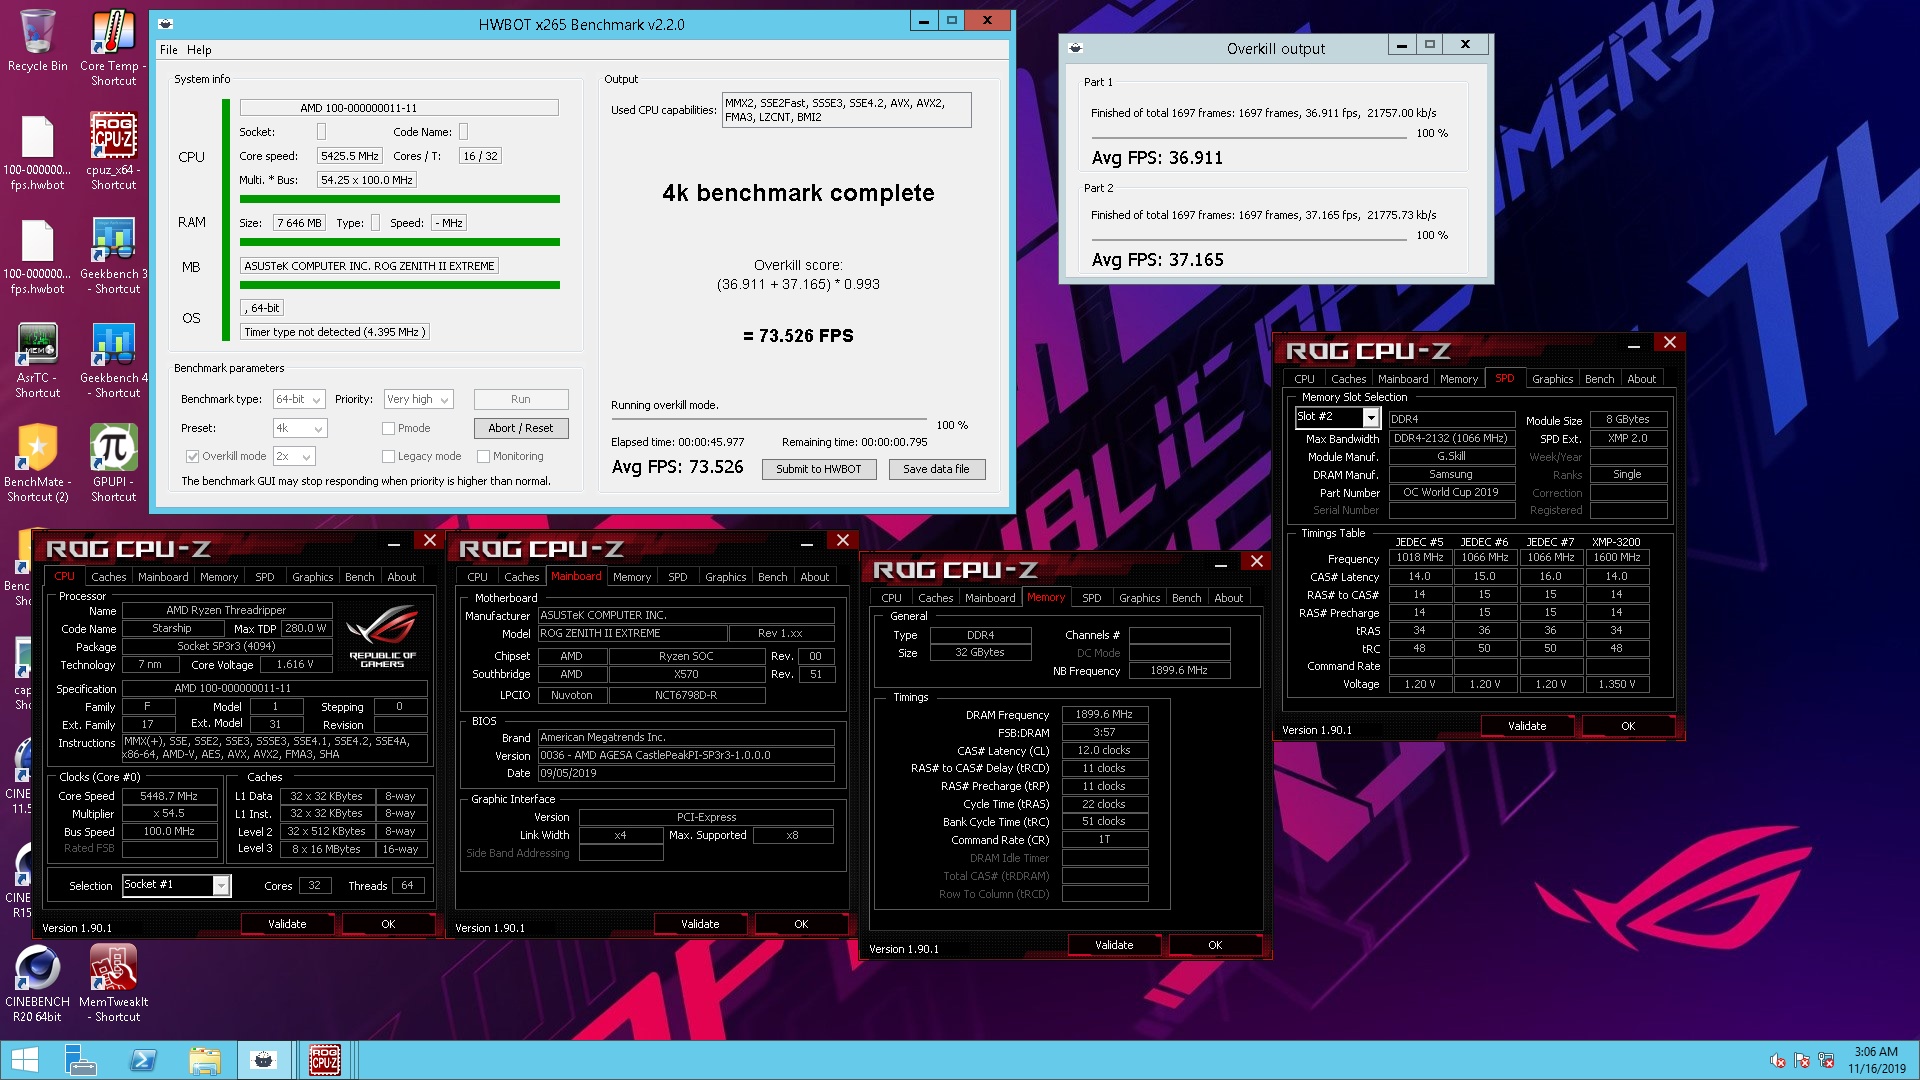Click the BIOS Date 09/05/2019 field
The height and width of the screenshot is (1080, 1920).
coord(685,773)
